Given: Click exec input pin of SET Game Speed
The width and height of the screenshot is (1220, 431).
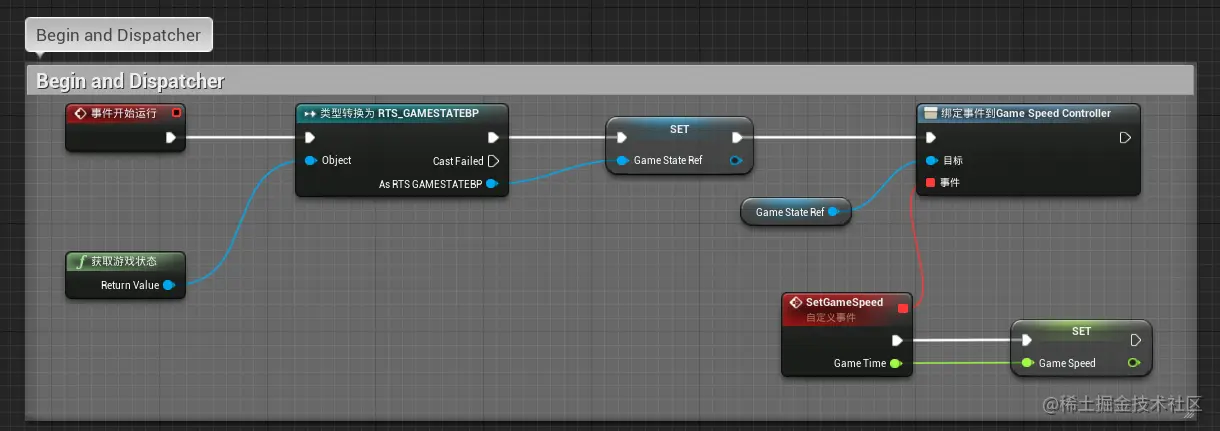Looking at the screenshot, I should pos(1027,340).
